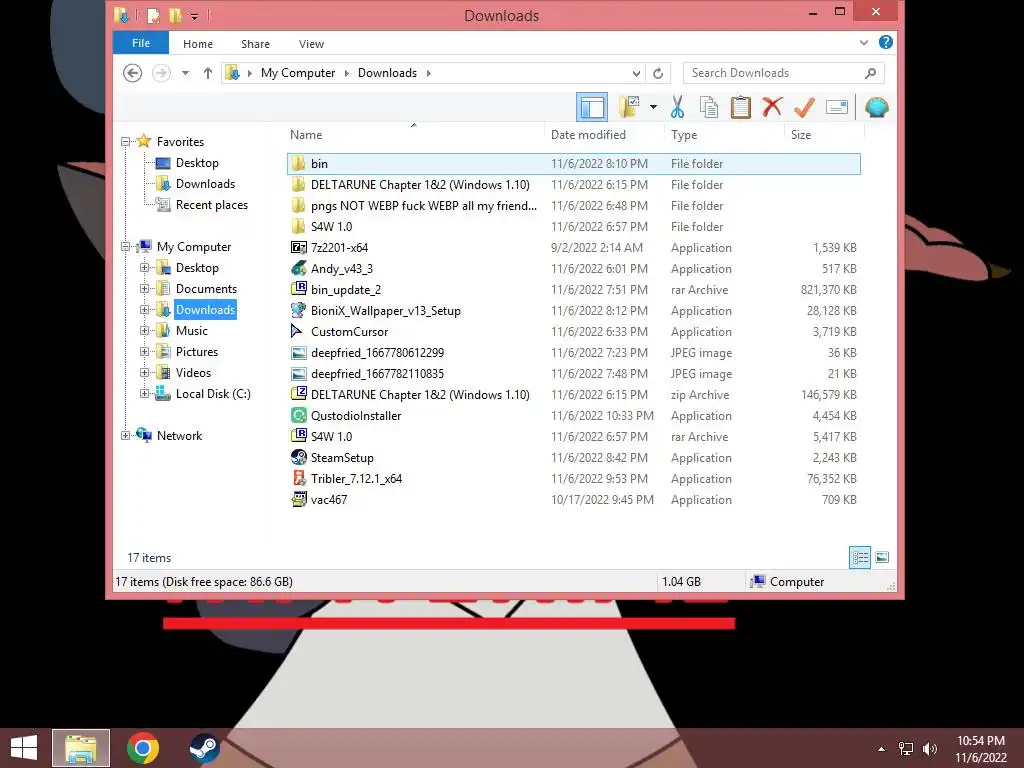Click the Forward navigation arrow
The image size is (1024, 768).
pos(161,73)
